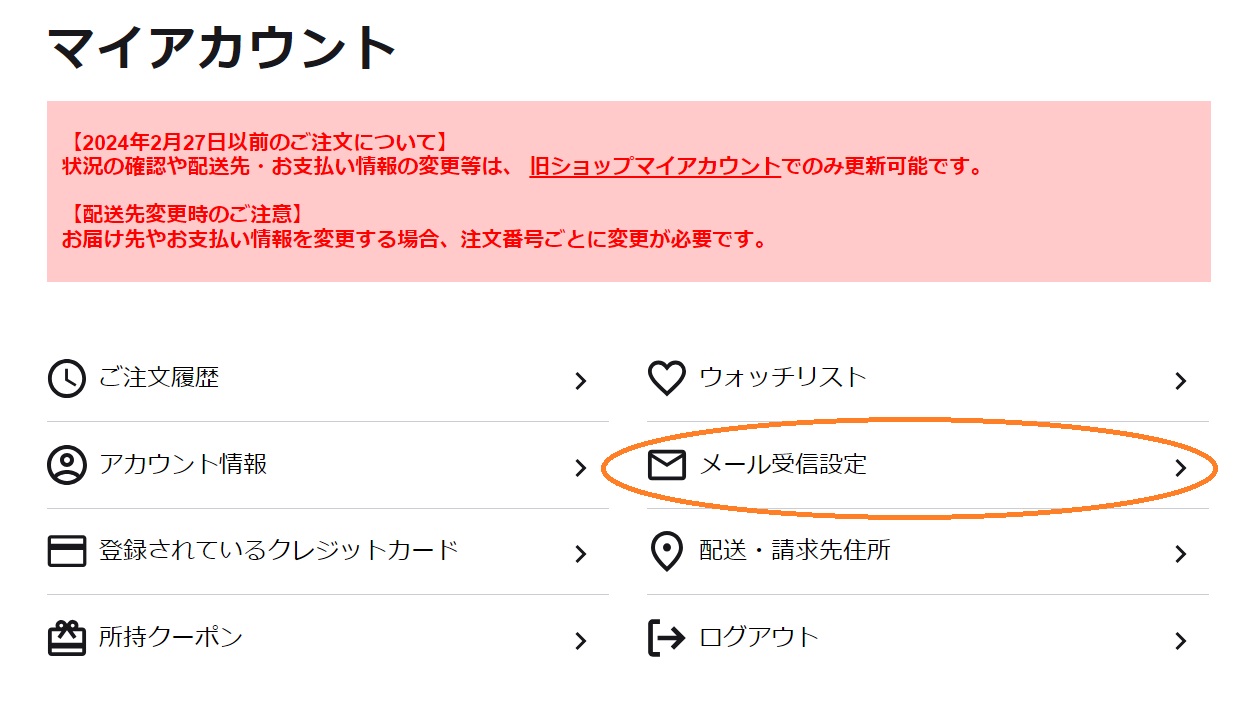Click the logout arrow icon

pyautogui.click(x=667, y=638)
